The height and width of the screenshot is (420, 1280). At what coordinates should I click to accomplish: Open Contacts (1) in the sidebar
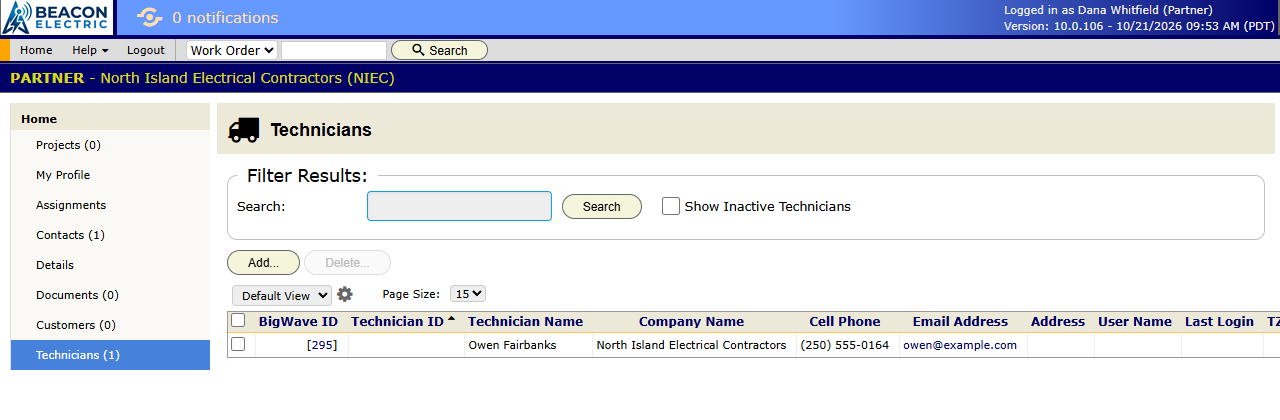110,235
